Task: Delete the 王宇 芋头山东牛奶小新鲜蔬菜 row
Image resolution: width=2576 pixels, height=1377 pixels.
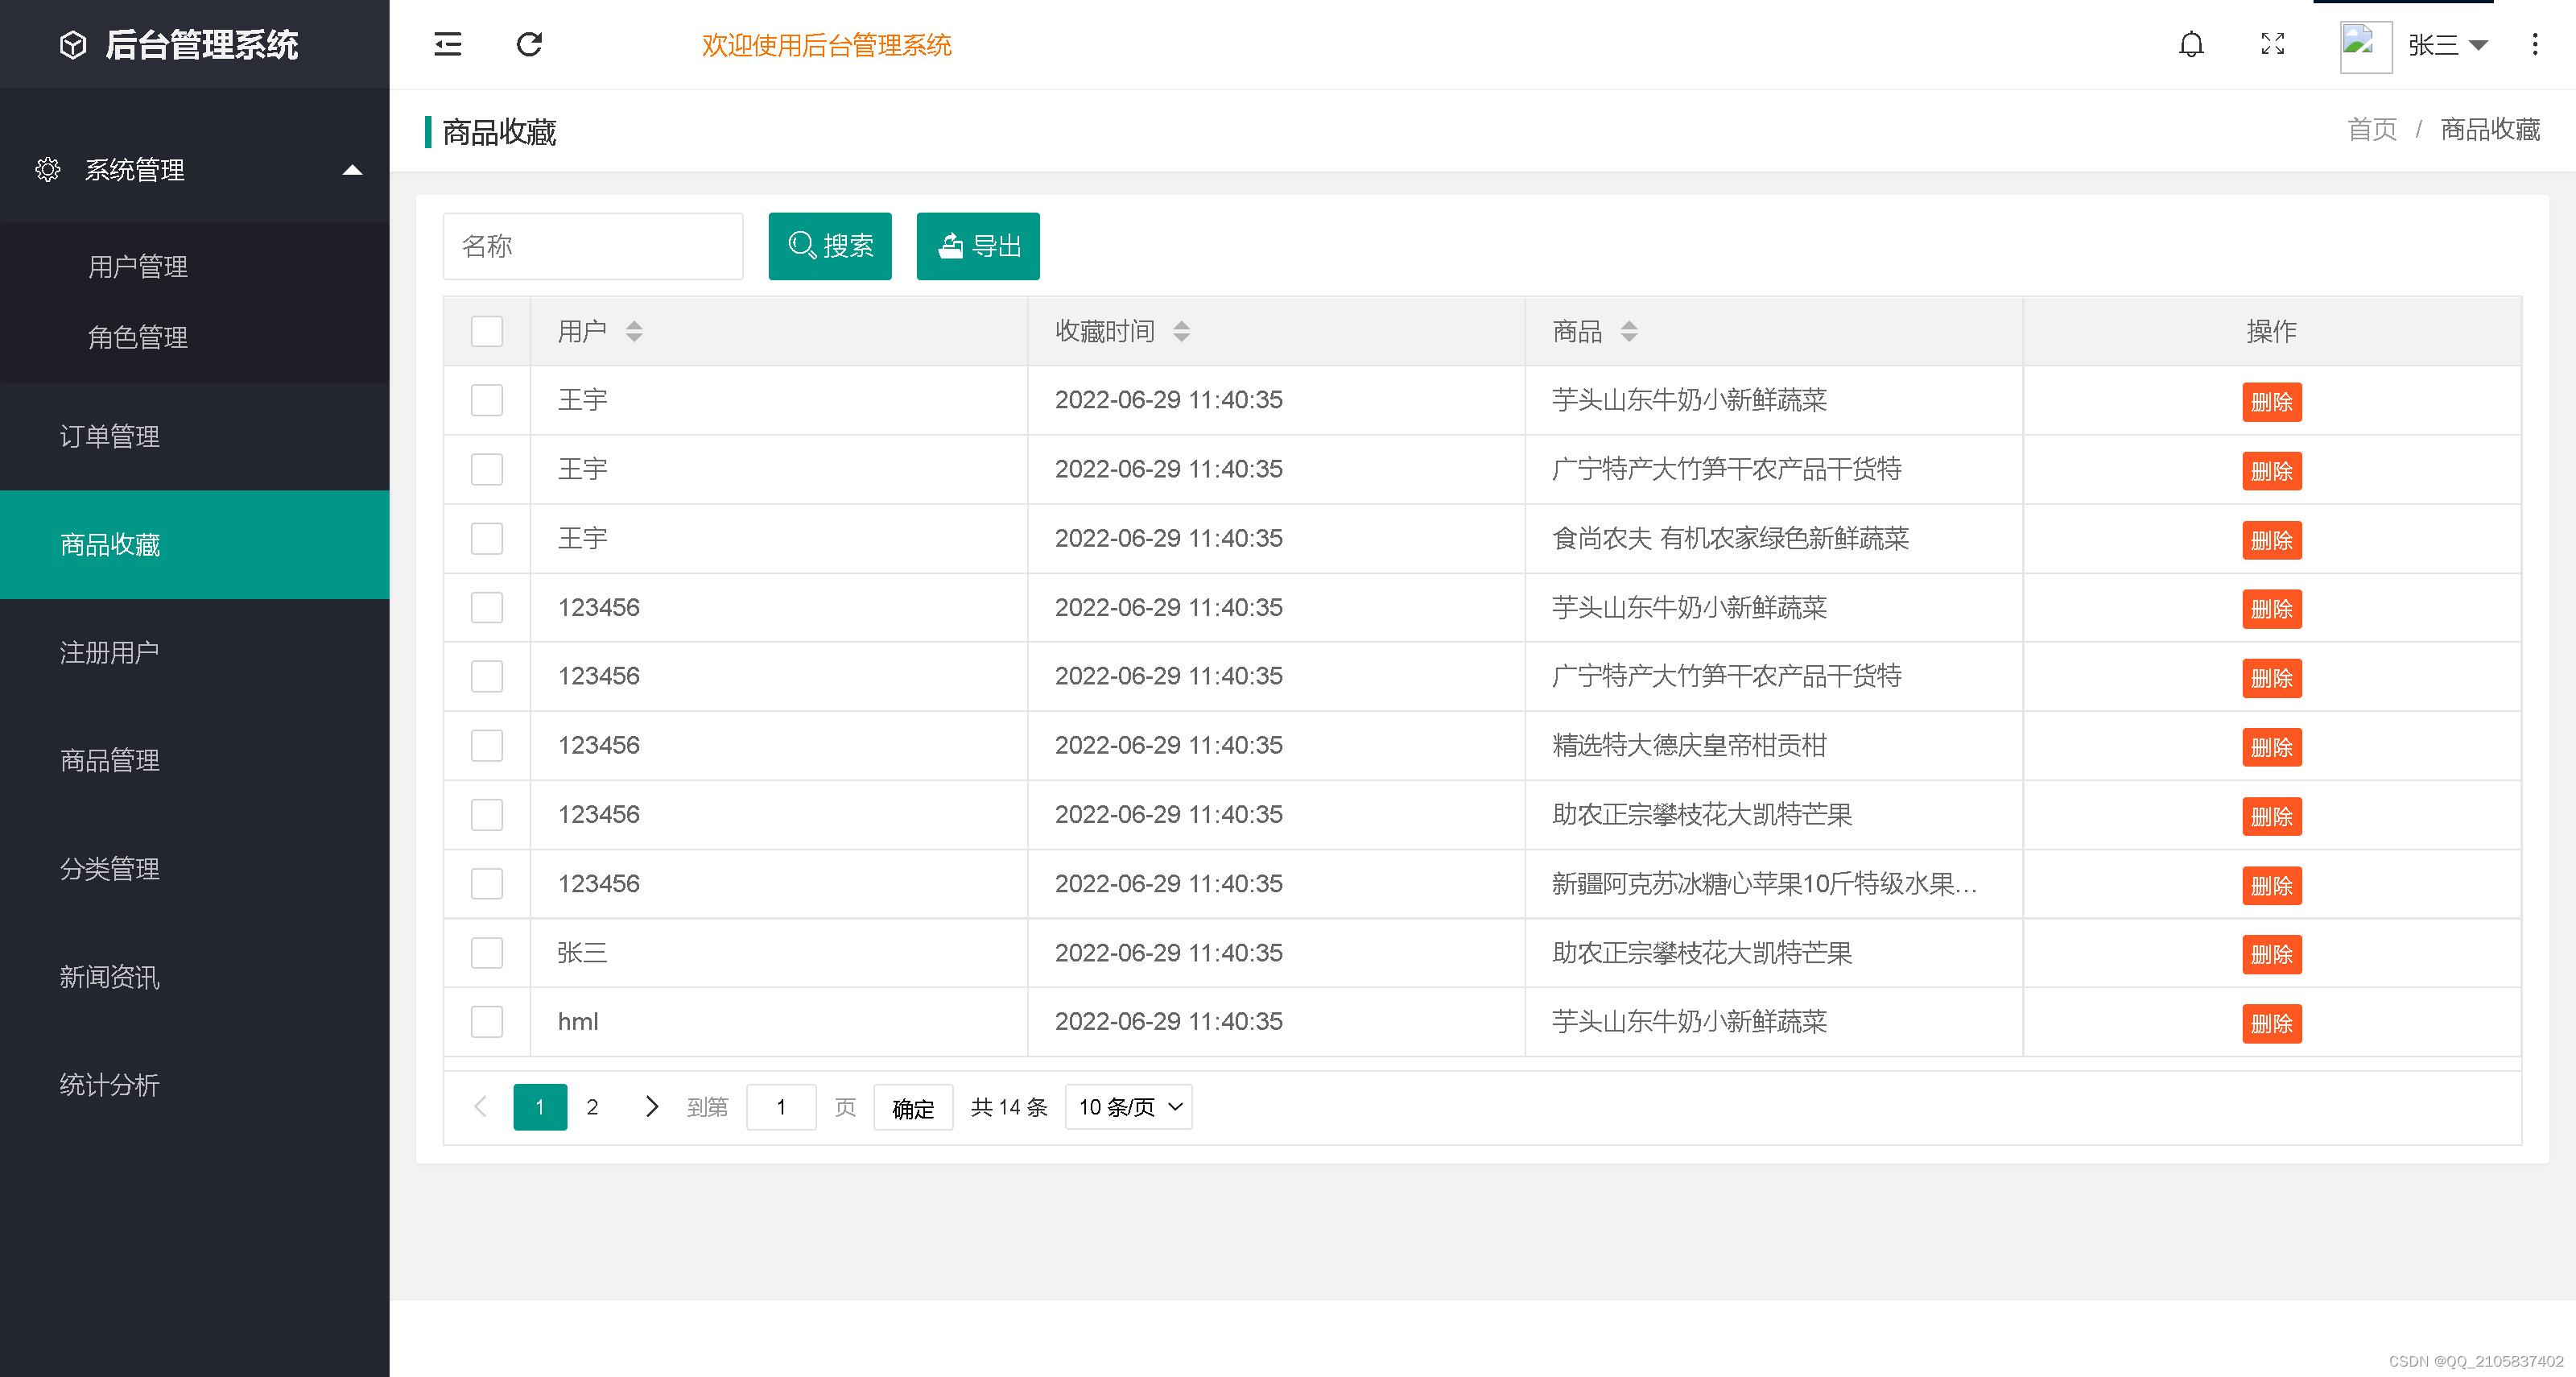Action: coord(2271,402)
